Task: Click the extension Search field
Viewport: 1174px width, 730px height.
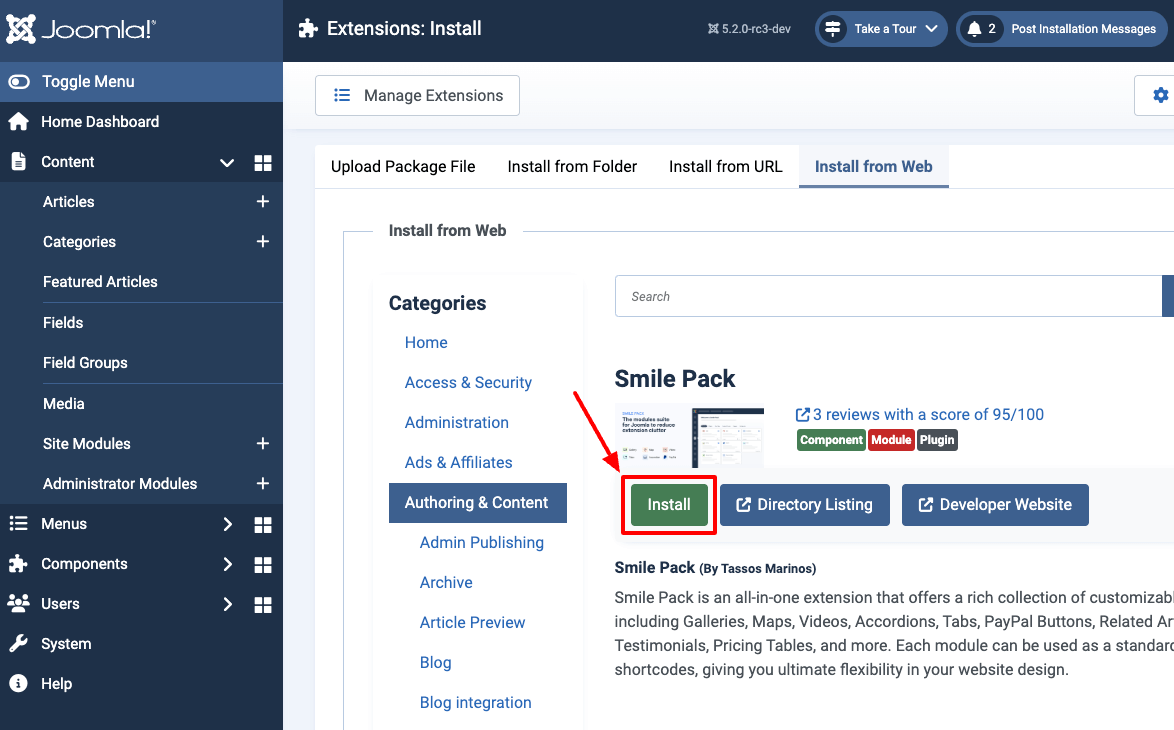Action: (889, 296)
